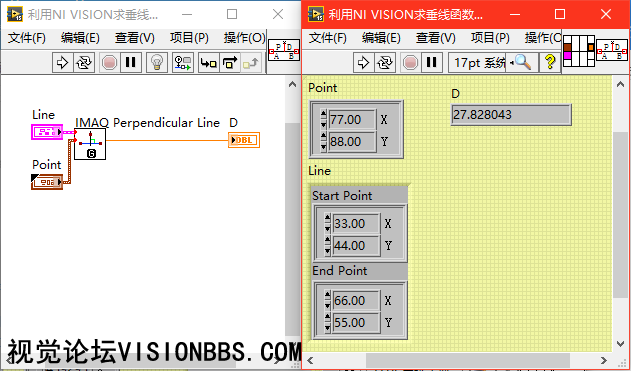Click front panel vertical scrollbar thumb
Viewport: 631px width, 371px height.
point(620,215)
